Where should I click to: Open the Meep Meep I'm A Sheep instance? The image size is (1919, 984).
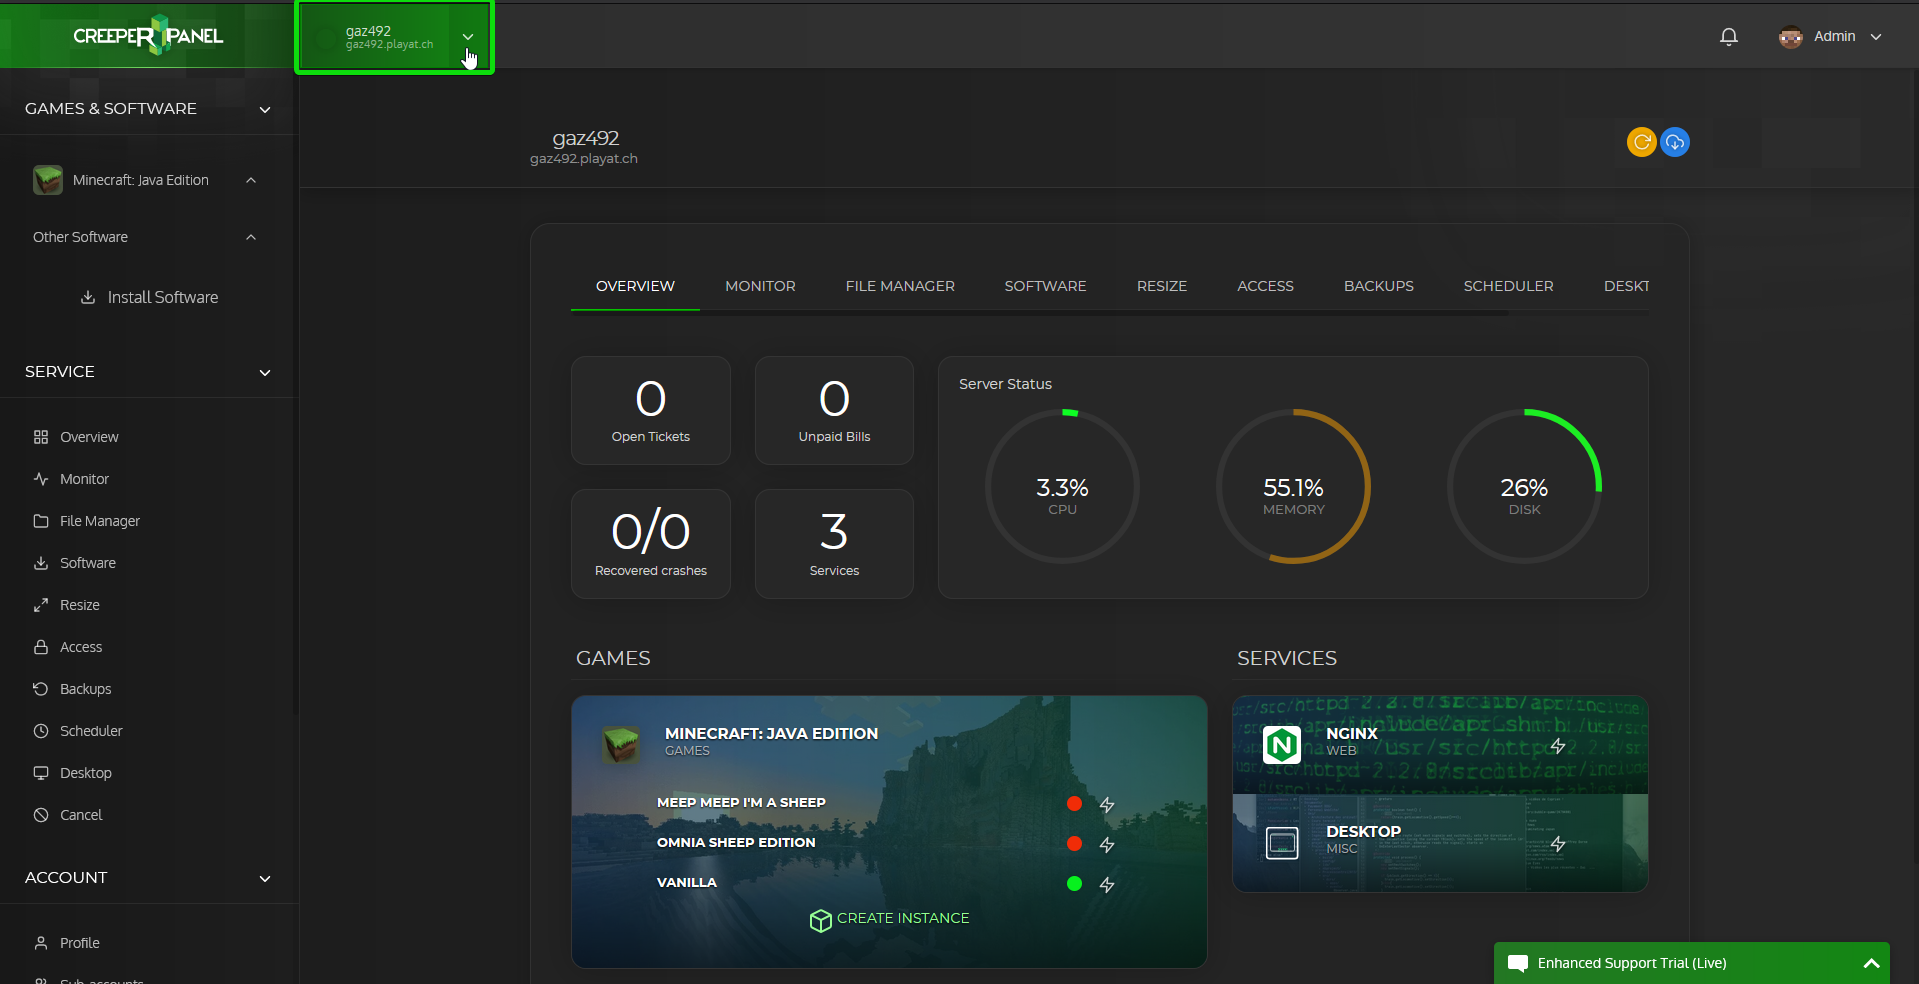click(741, 802)
